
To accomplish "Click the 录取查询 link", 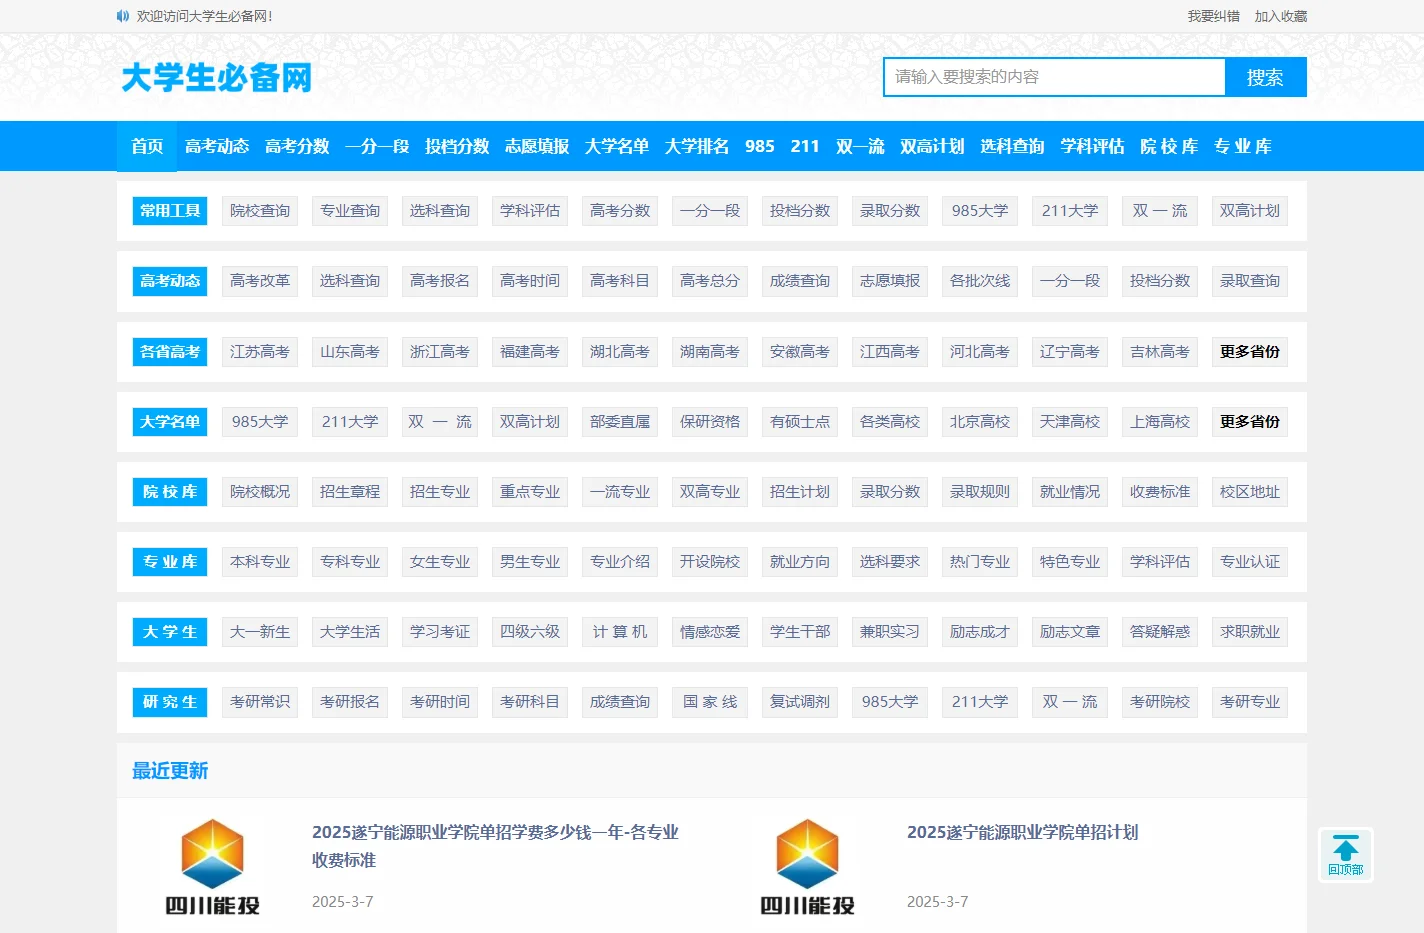I will pos(1250,281).
